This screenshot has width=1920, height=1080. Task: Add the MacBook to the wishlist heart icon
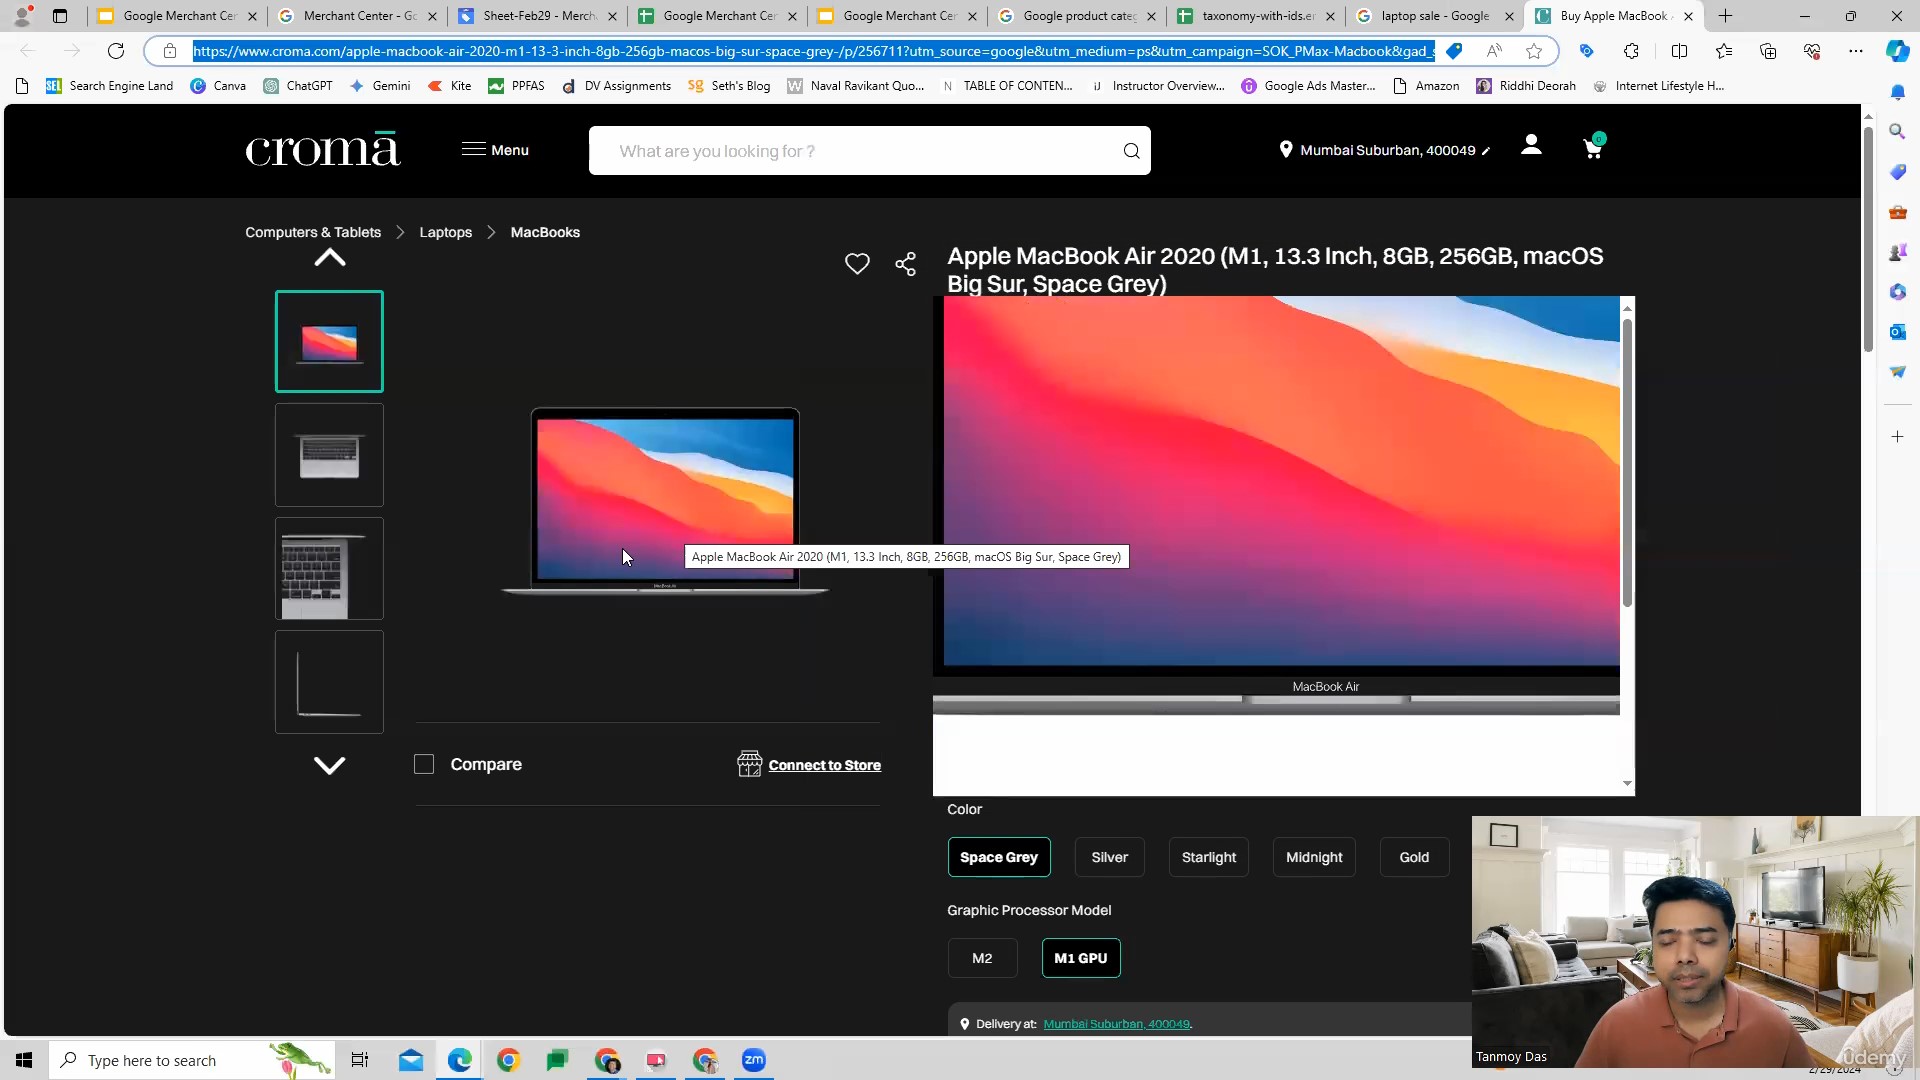click(x=857, y=264)
